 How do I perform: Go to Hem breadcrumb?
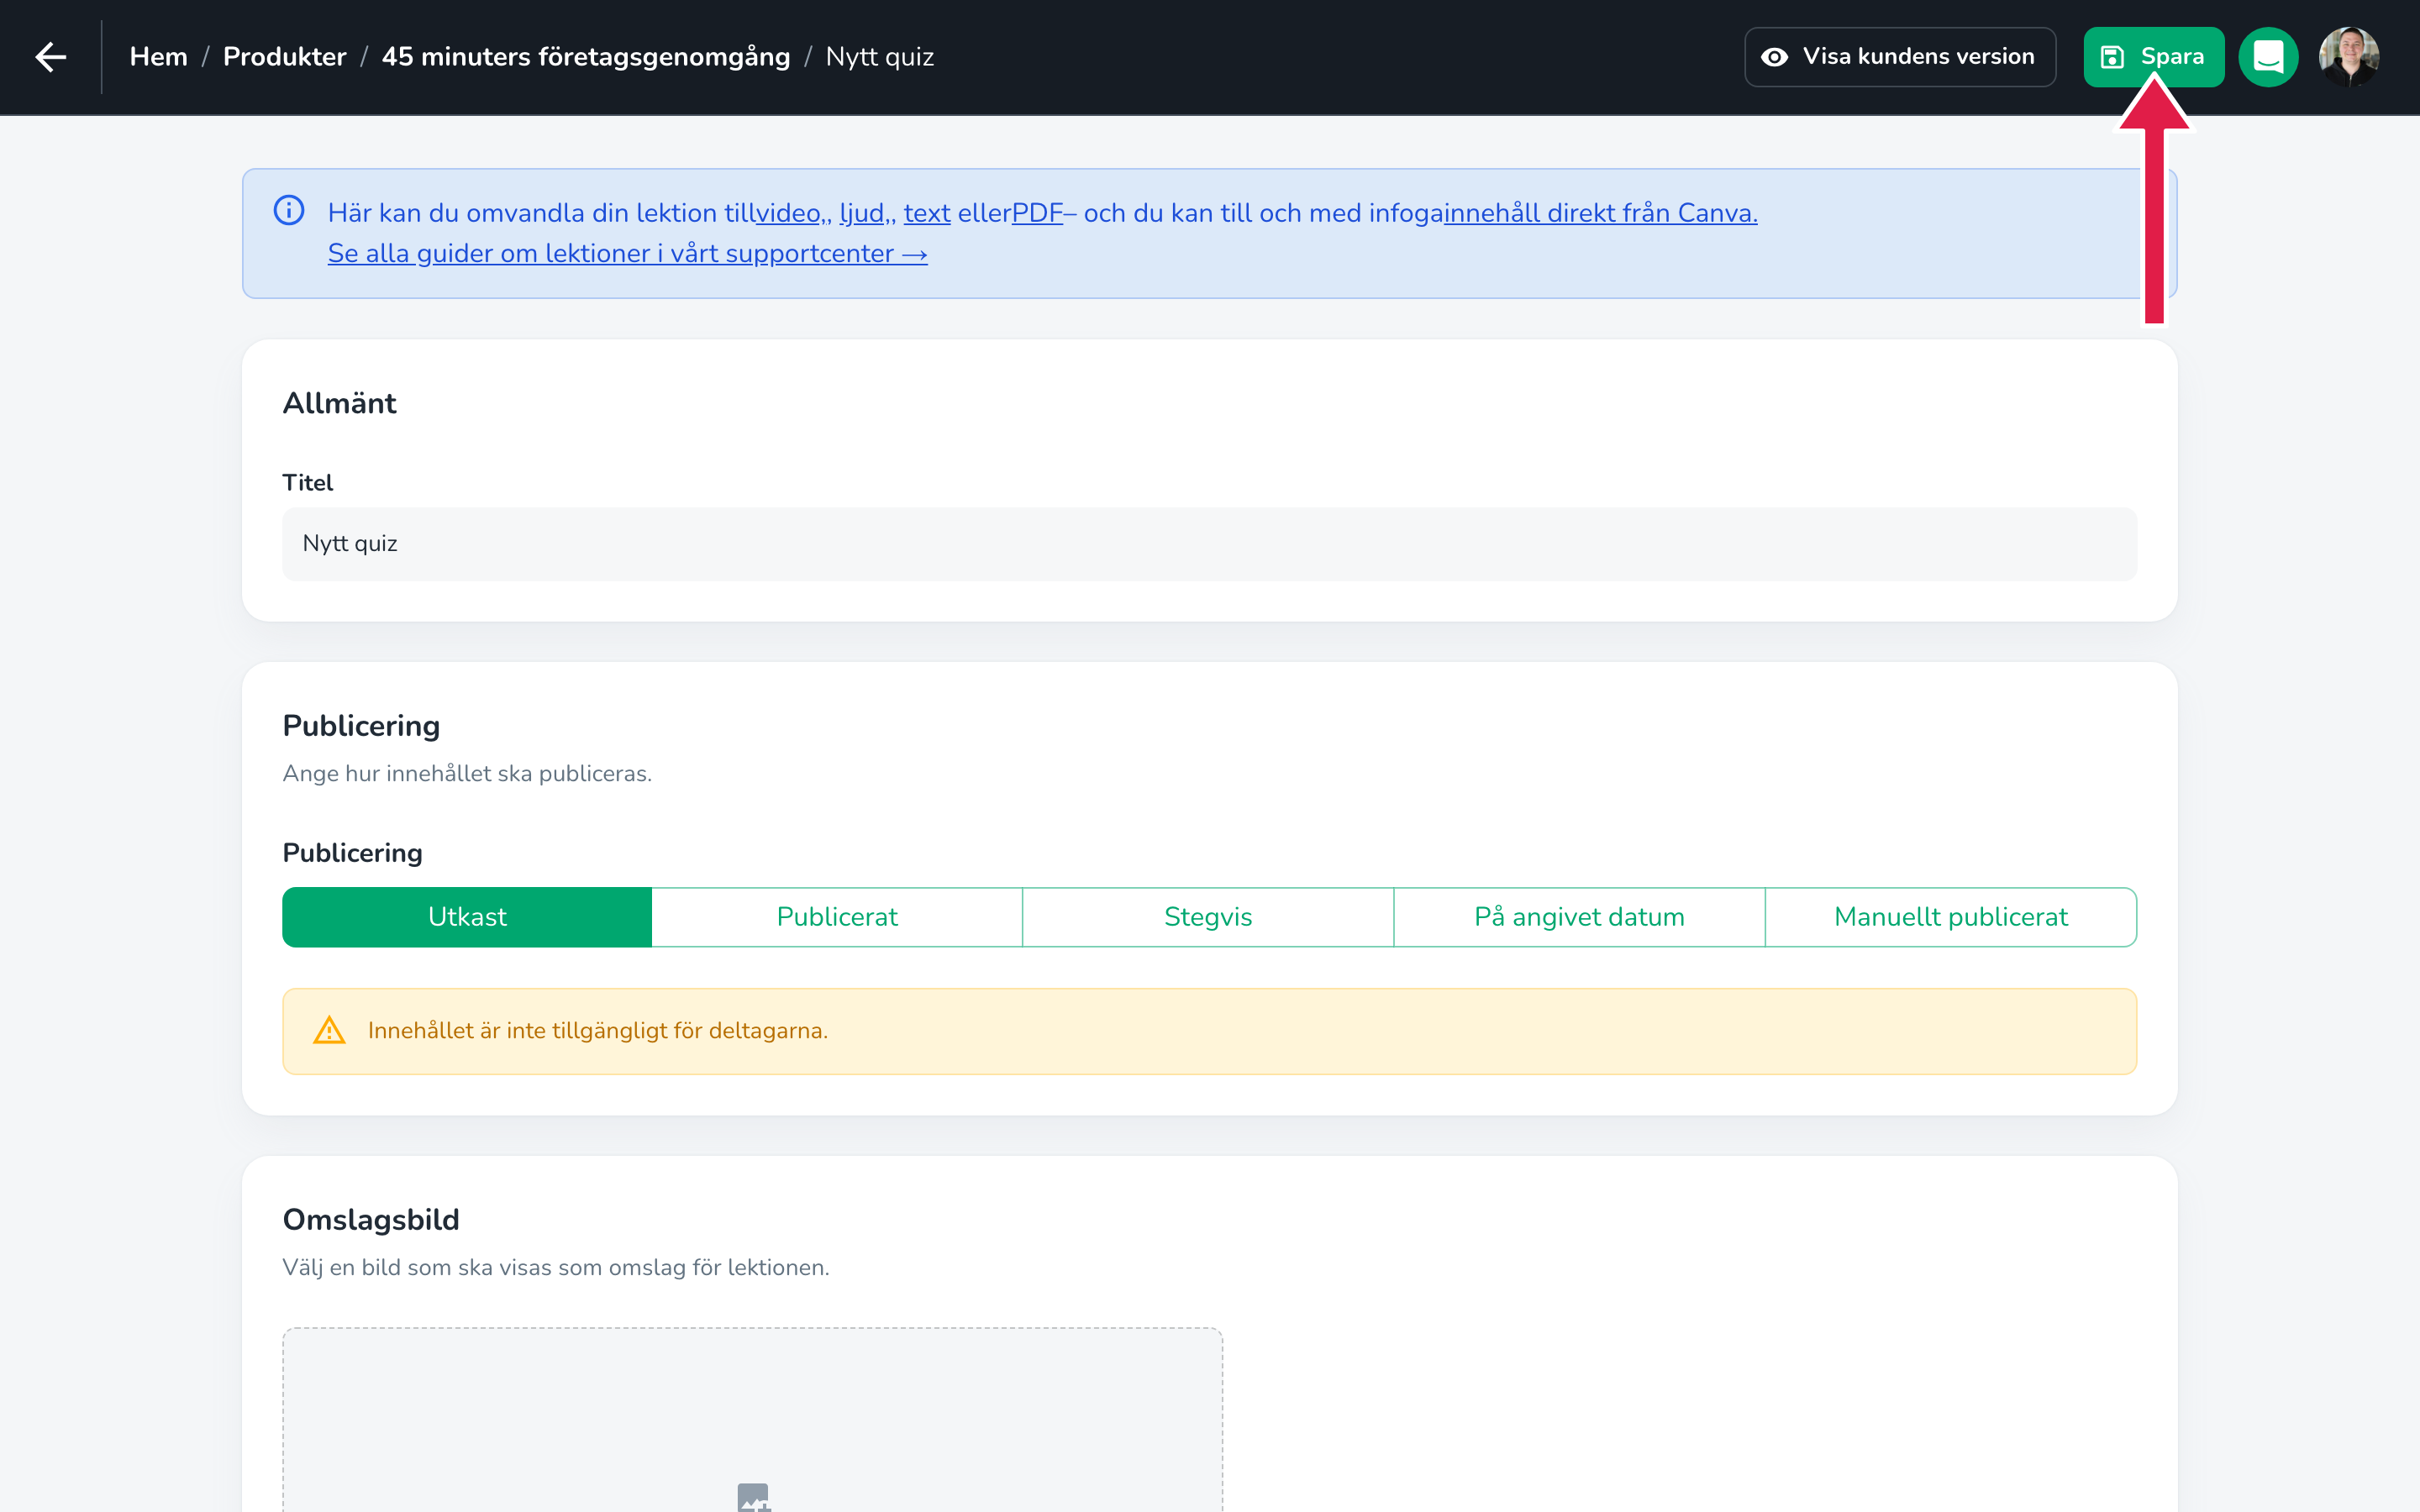[x=159, y=57]
